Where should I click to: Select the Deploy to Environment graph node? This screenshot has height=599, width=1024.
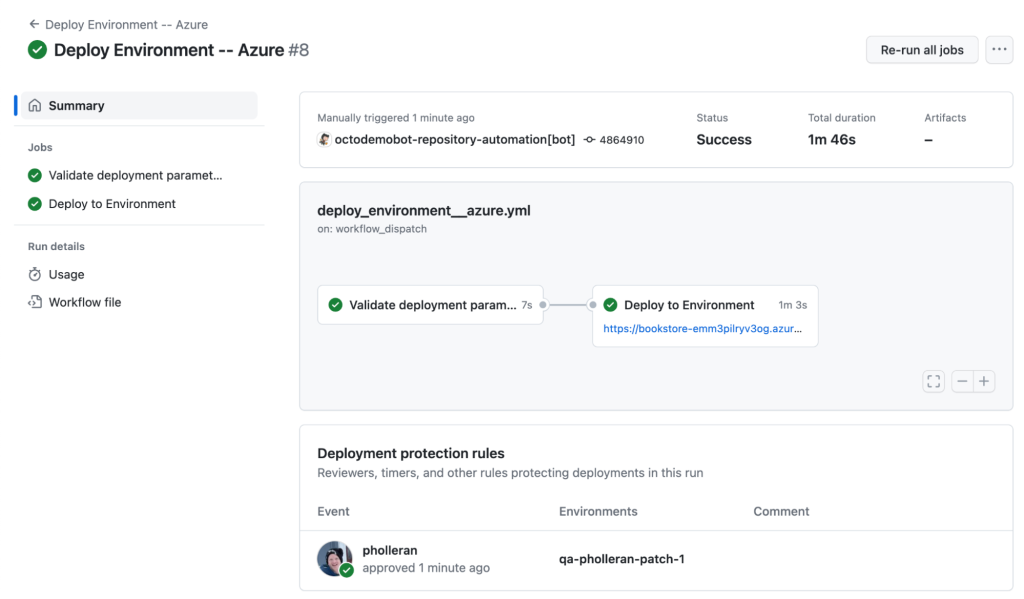pos(689,305)
